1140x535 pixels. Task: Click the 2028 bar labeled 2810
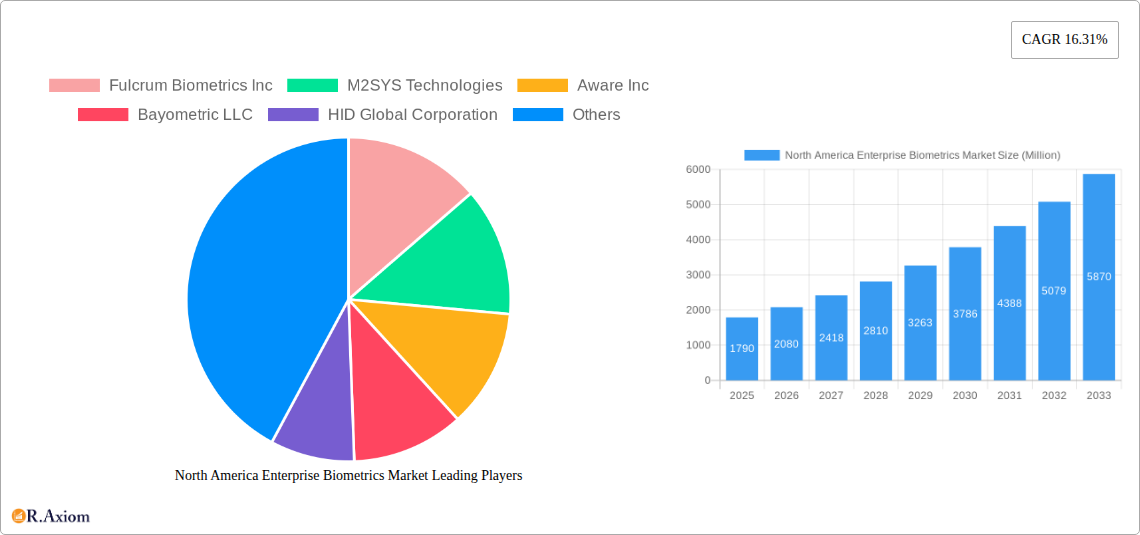coord(876,331)
